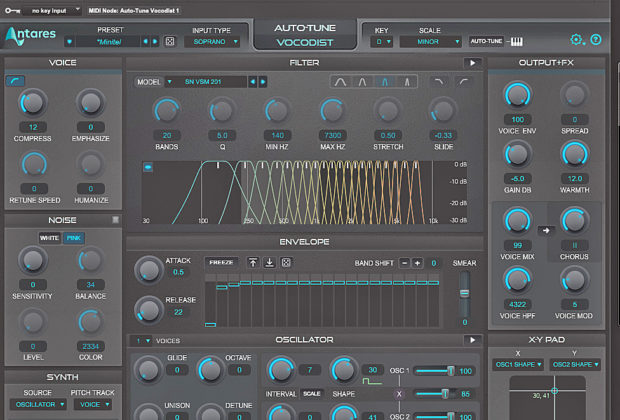
Task: Decrease band shift with minus button
Action: [x=404, y=263]
